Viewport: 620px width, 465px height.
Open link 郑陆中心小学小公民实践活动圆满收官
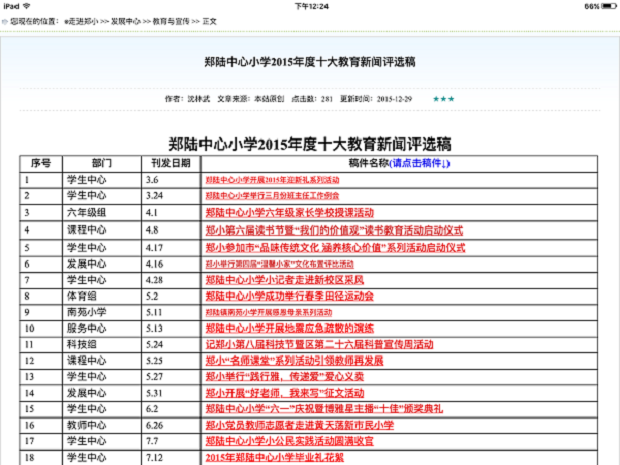tap(289, 441)
